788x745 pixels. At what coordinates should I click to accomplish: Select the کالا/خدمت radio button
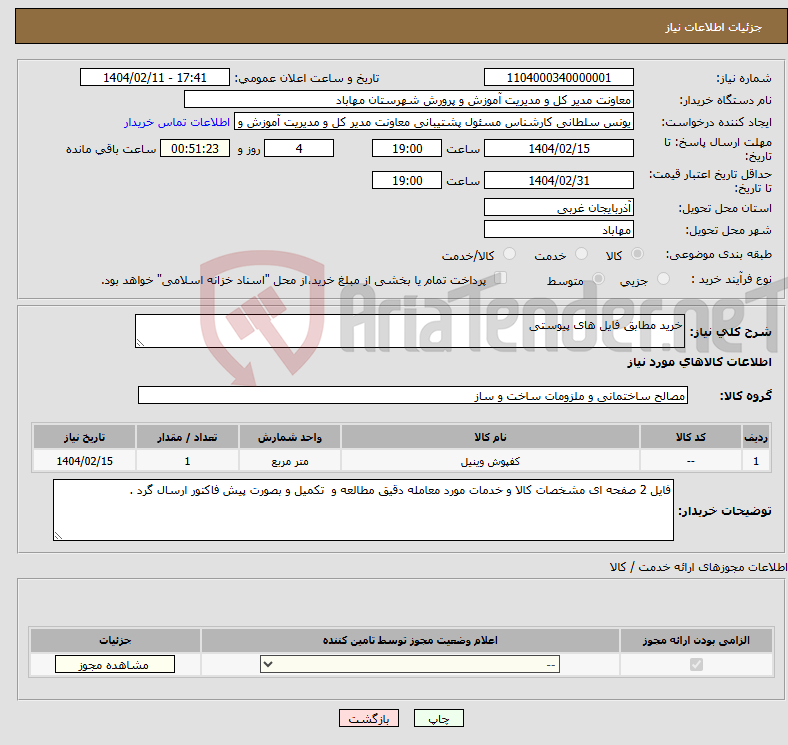coord(510,254)
